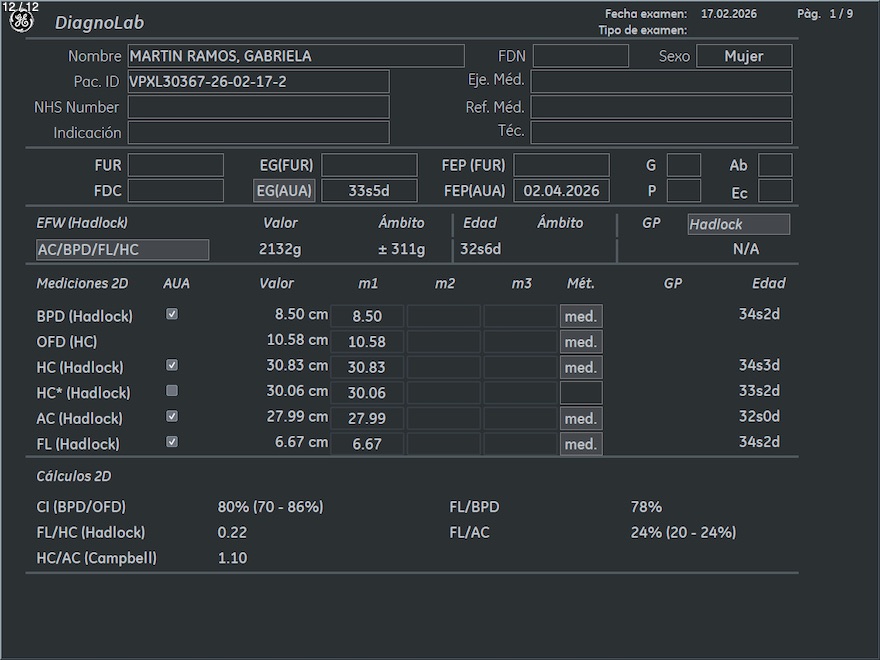Click the Nombre field with patient name
880x660 pixels.
pos(296,56)
